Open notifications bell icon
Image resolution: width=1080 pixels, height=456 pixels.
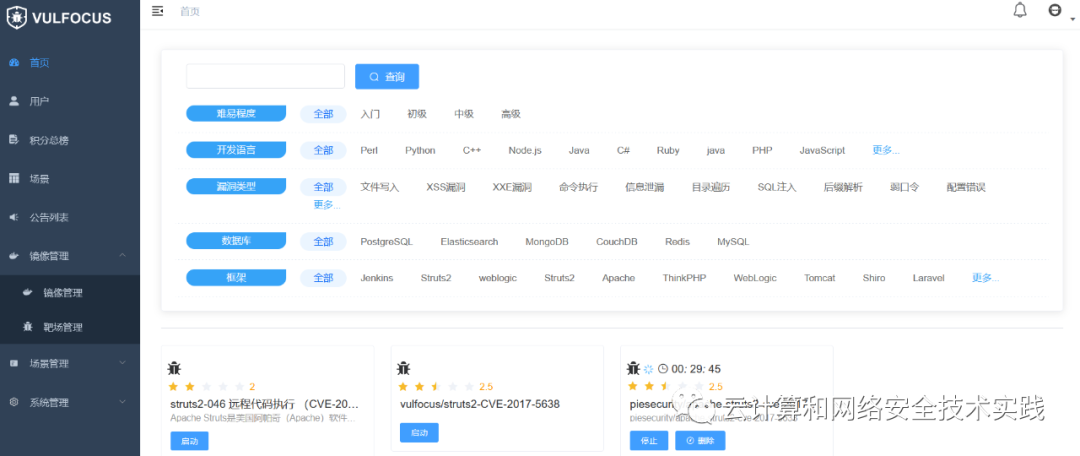tap(1020, 10)
